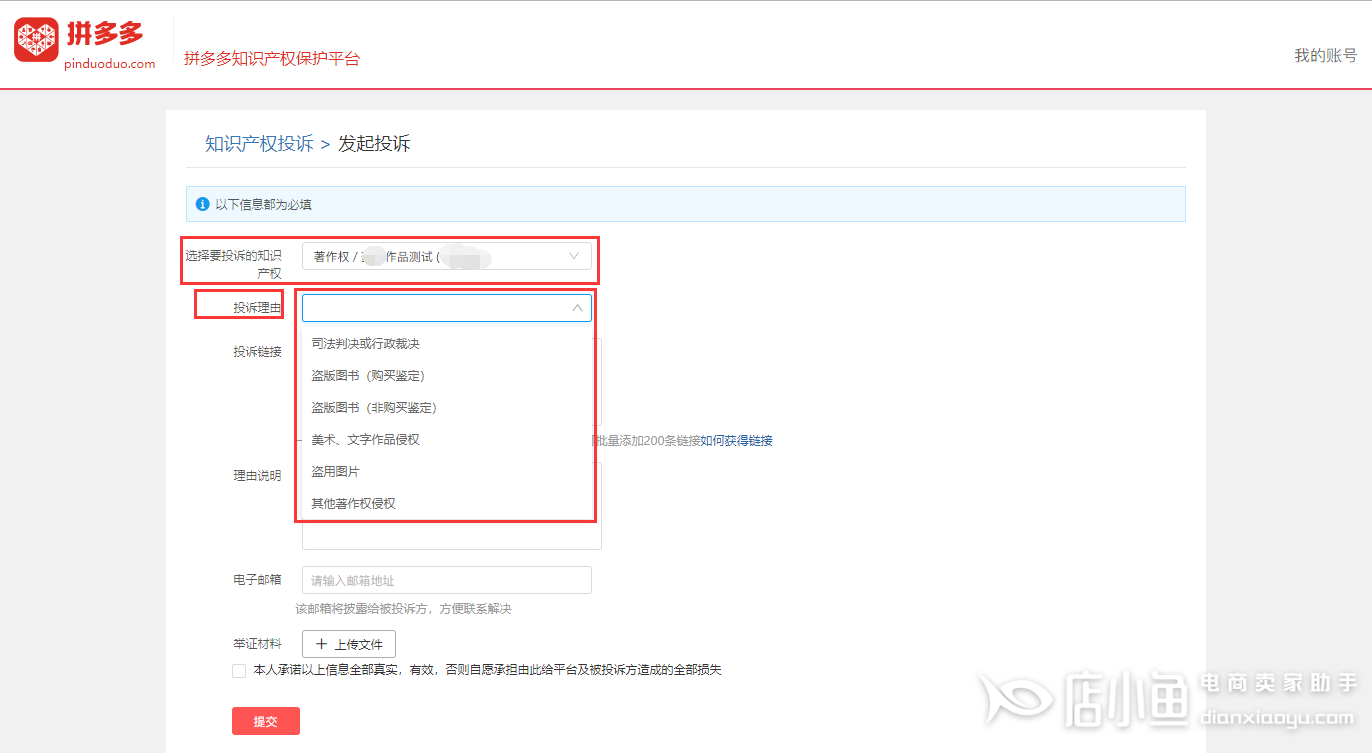The width and height of the screenshot is (1372, 753).
Task: Click the blue info icon in notice bar
Action: pyautogui.click(x=202, y=204)
